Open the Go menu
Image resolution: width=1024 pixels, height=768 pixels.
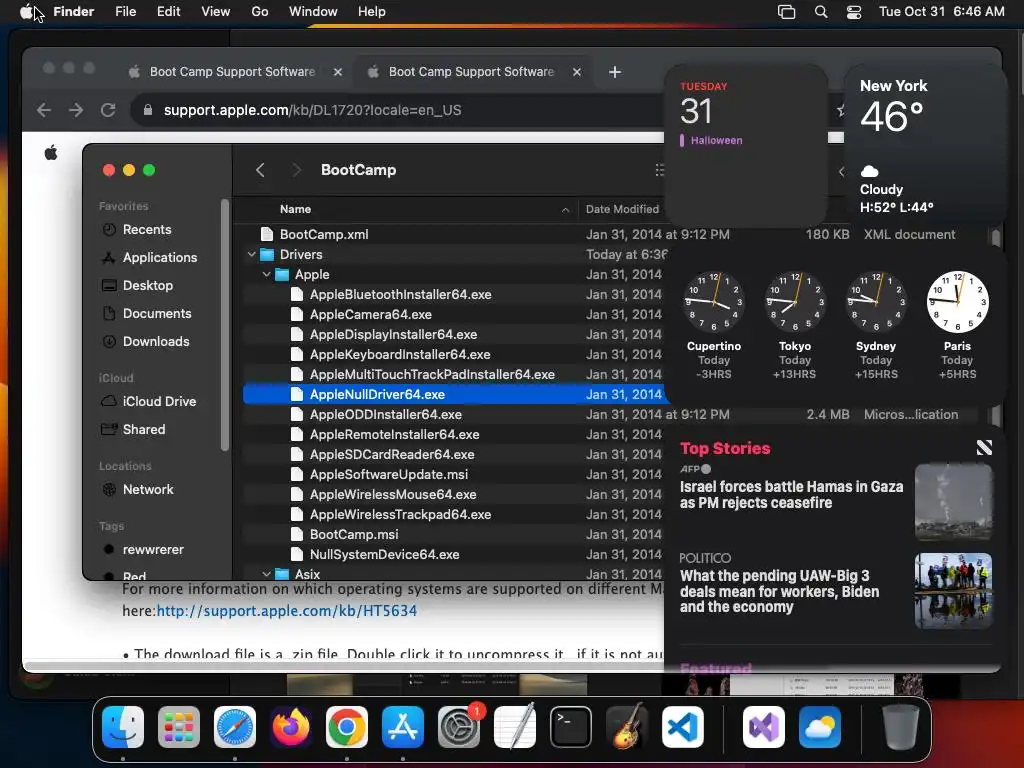click(260, 12)
